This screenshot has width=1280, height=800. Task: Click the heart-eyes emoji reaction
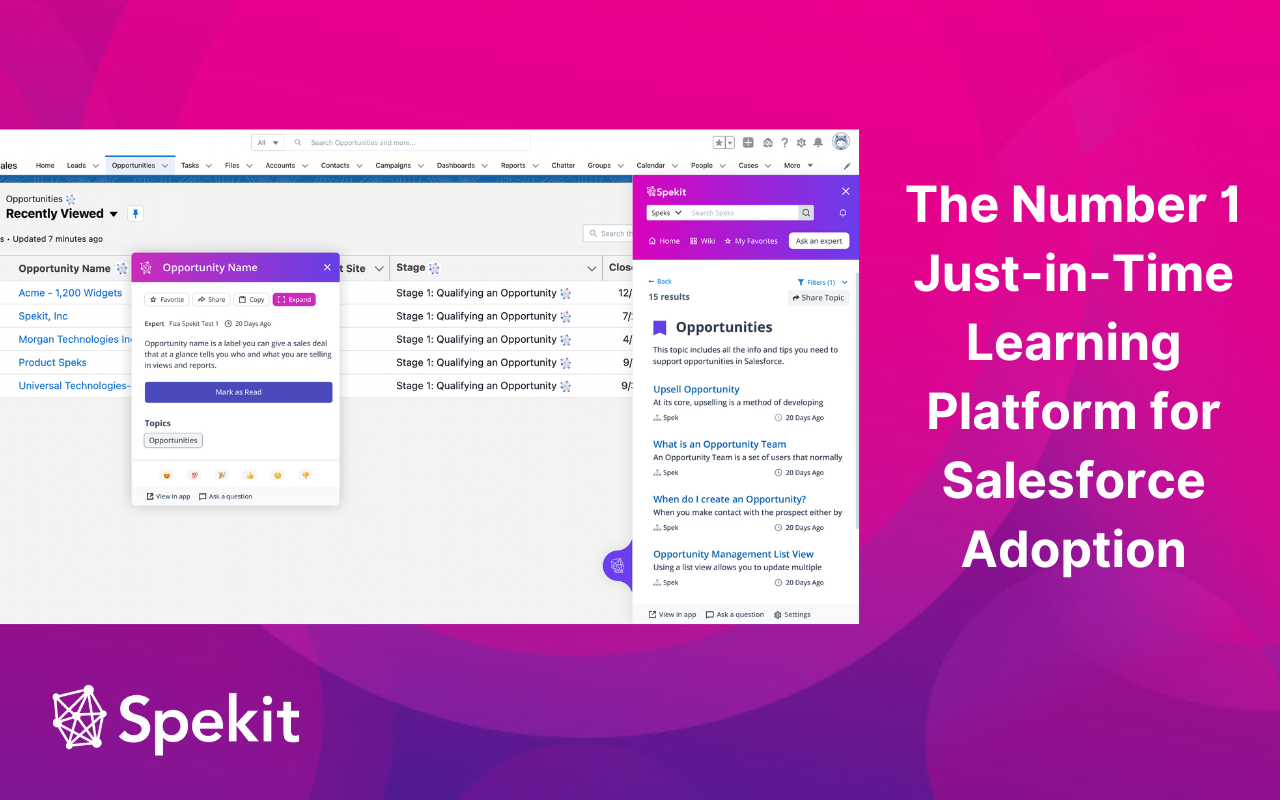point(167,475)
